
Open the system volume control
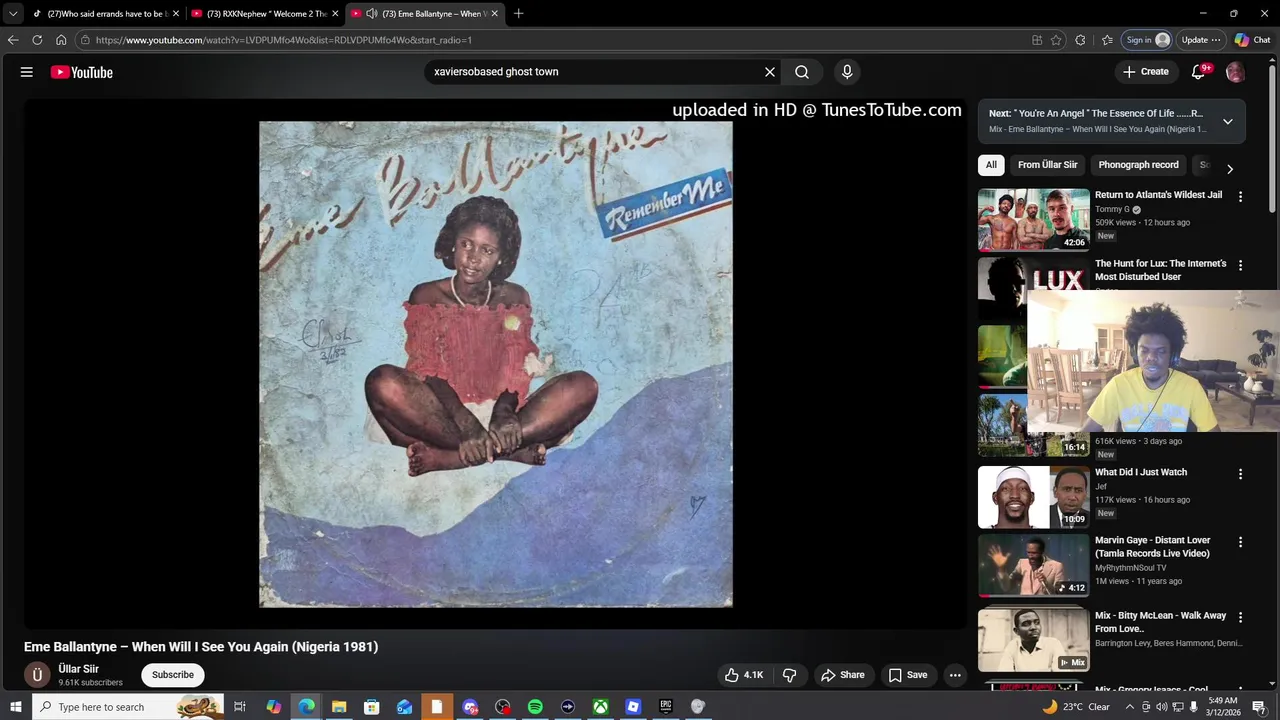[1162, 707]
